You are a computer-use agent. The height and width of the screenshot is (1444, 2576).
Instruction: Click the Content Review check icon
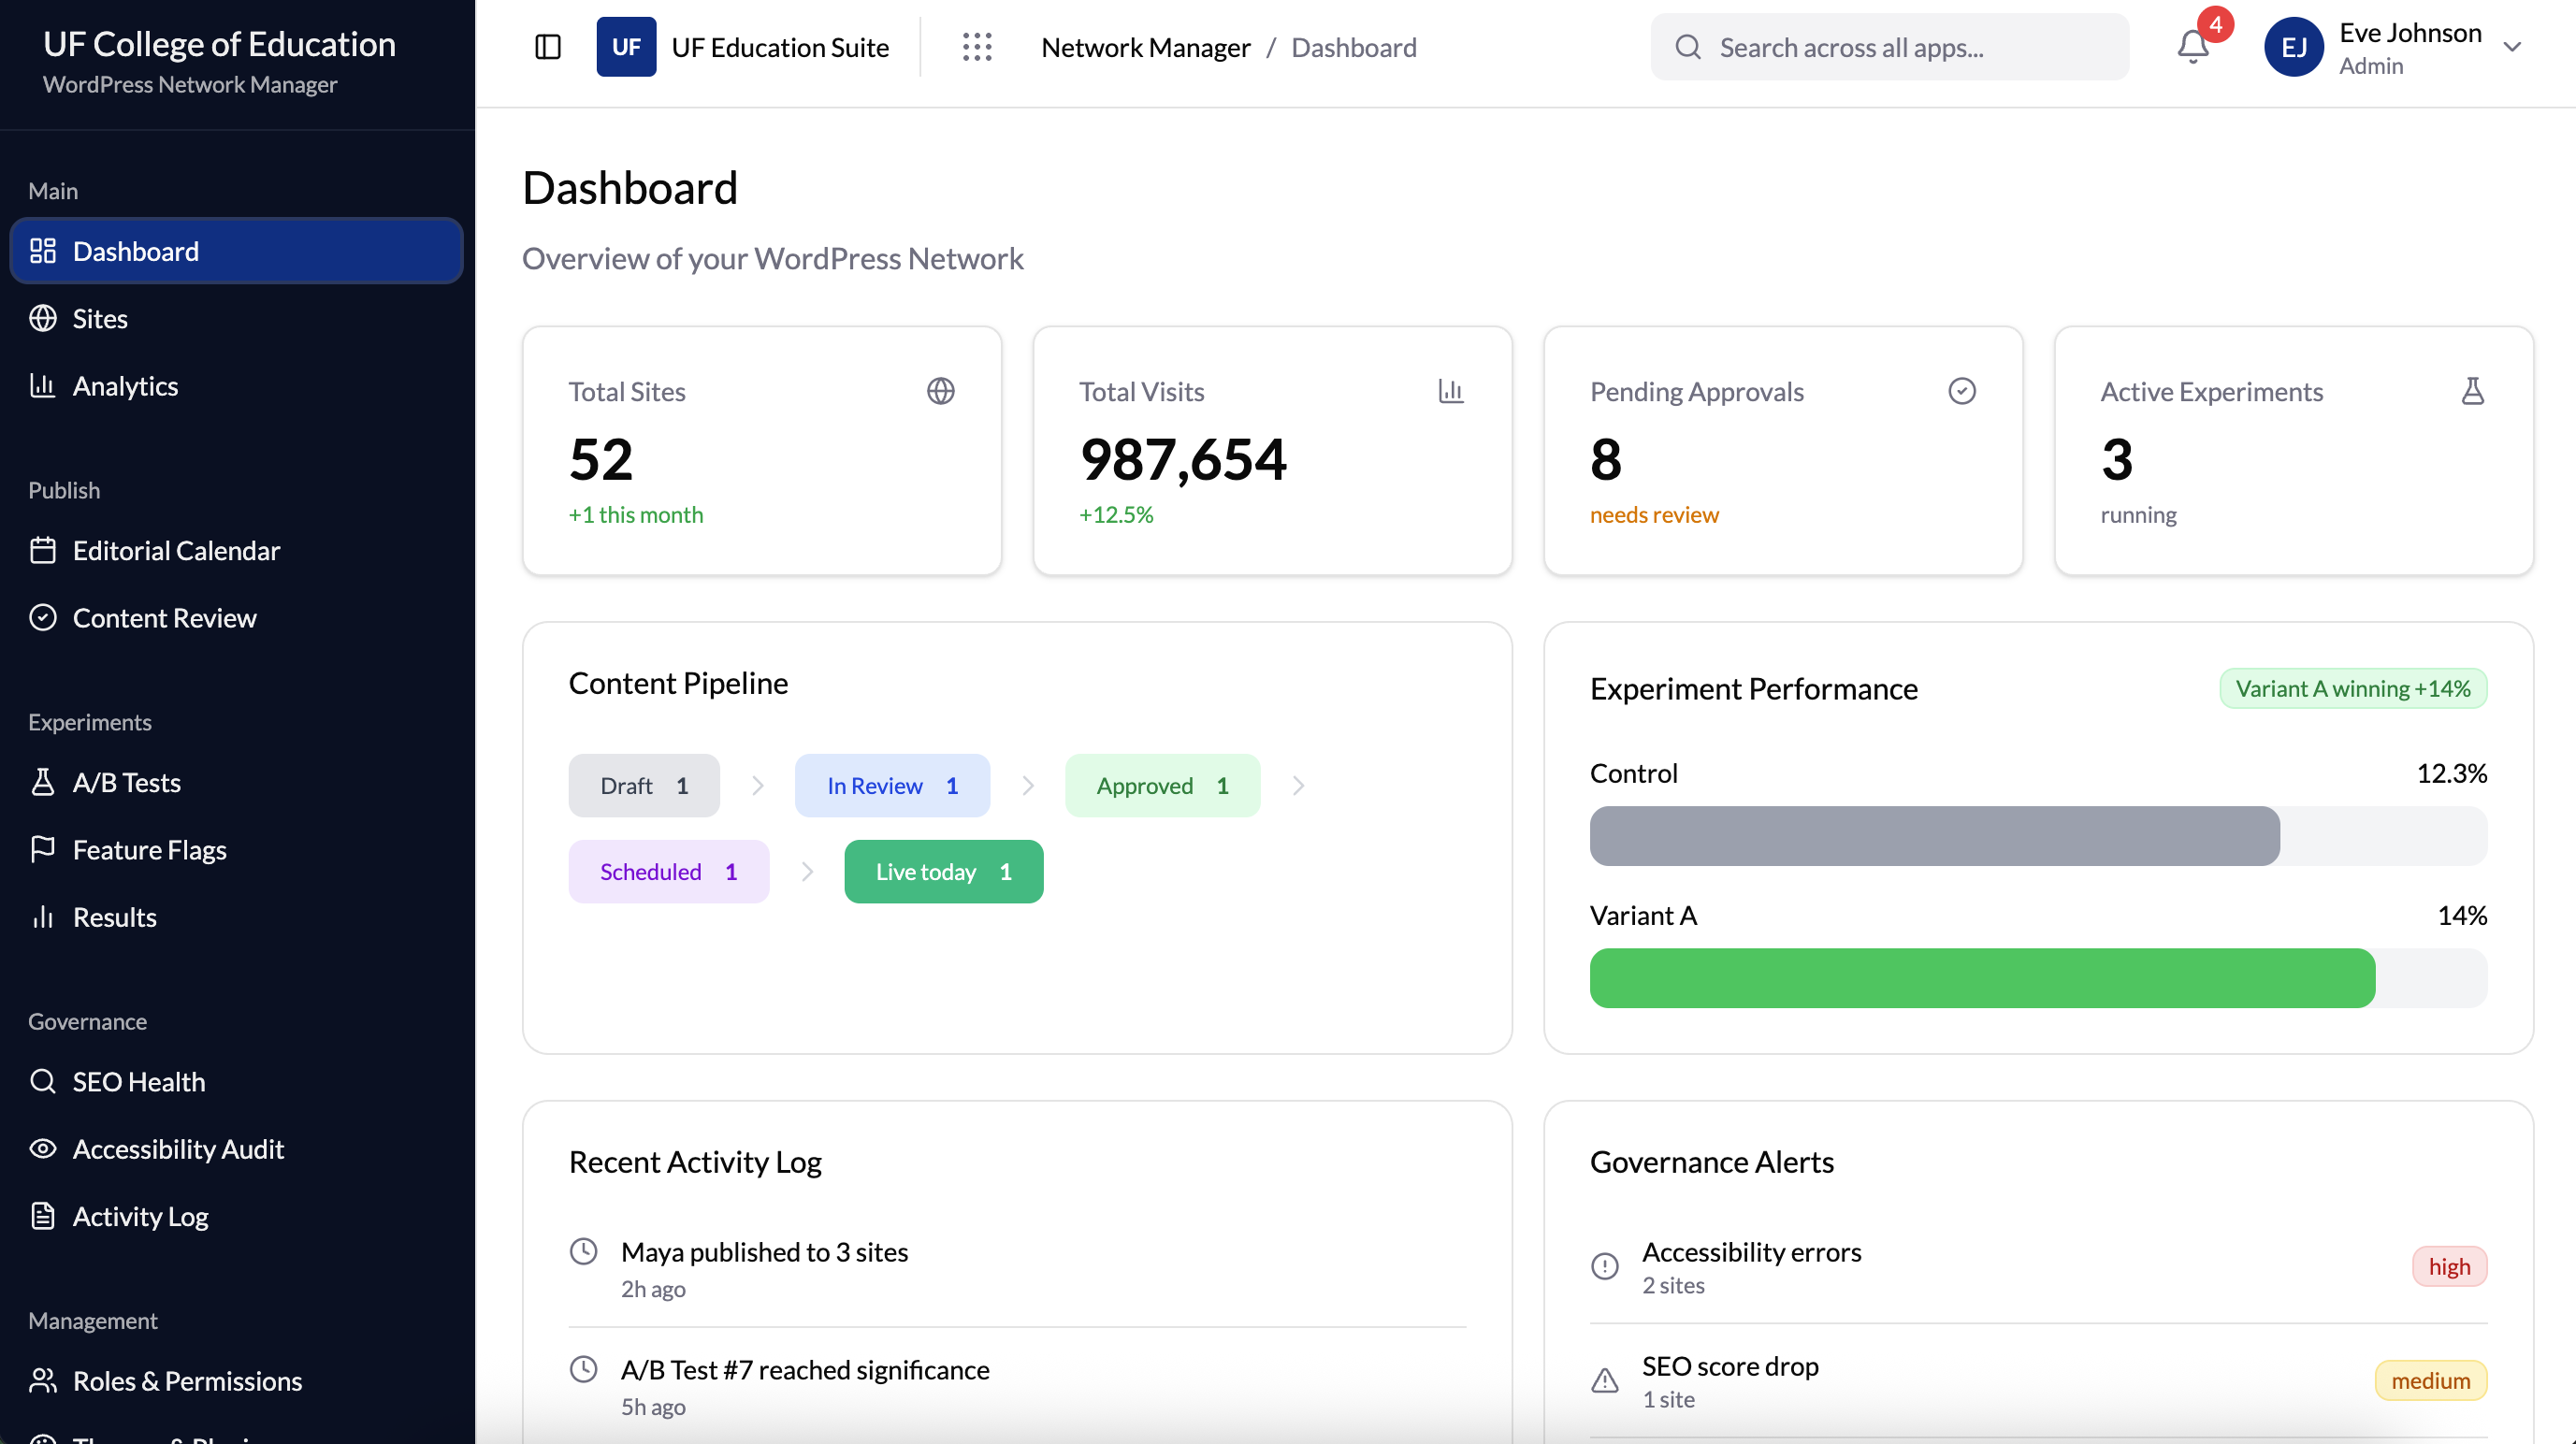coord(43,617)
